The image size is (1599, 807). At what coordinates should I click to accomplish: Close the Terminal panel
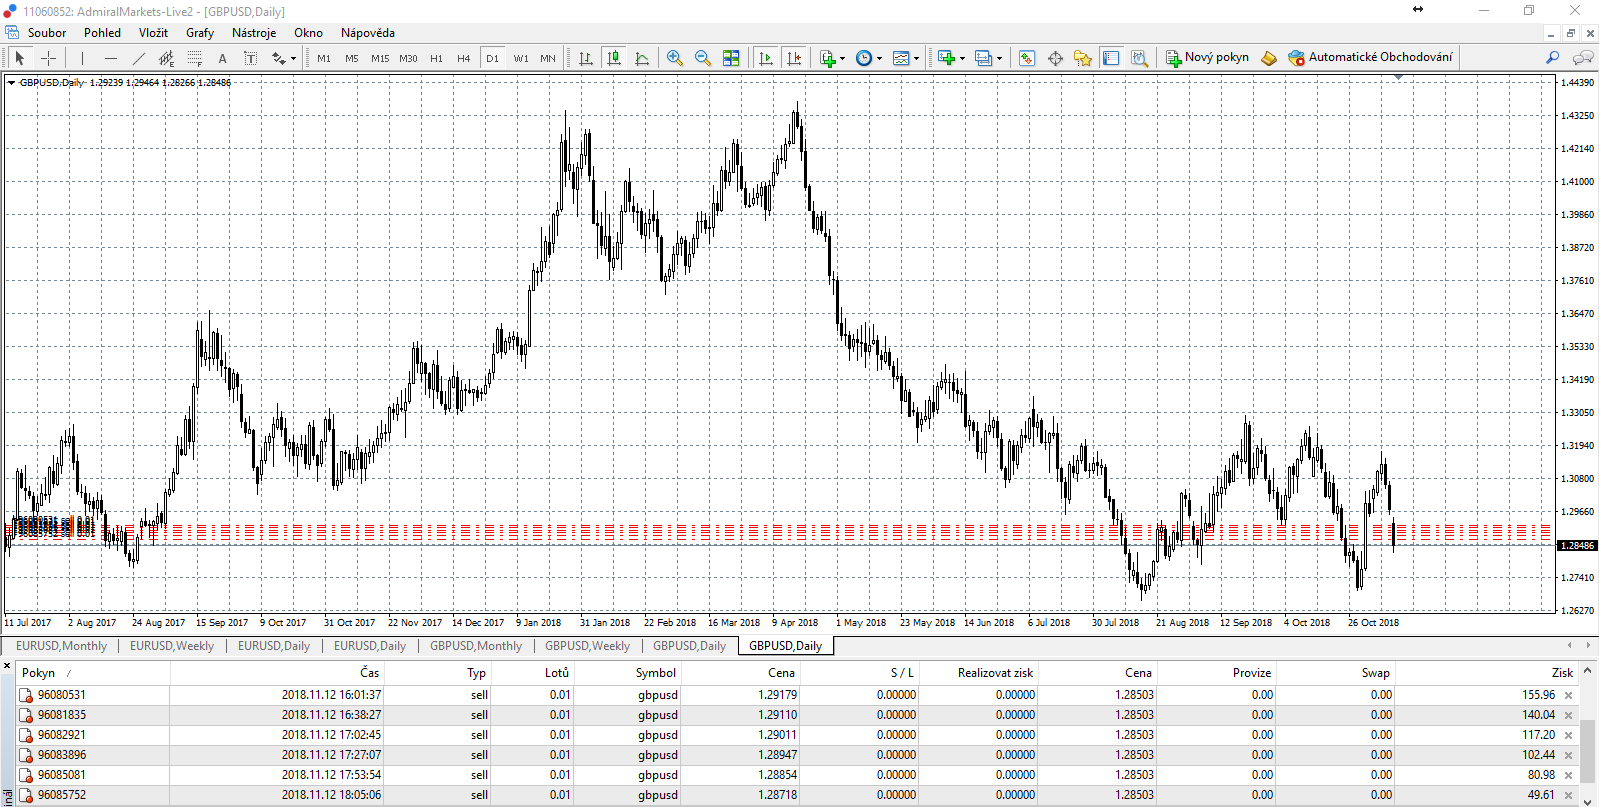[x=7, y=665]
